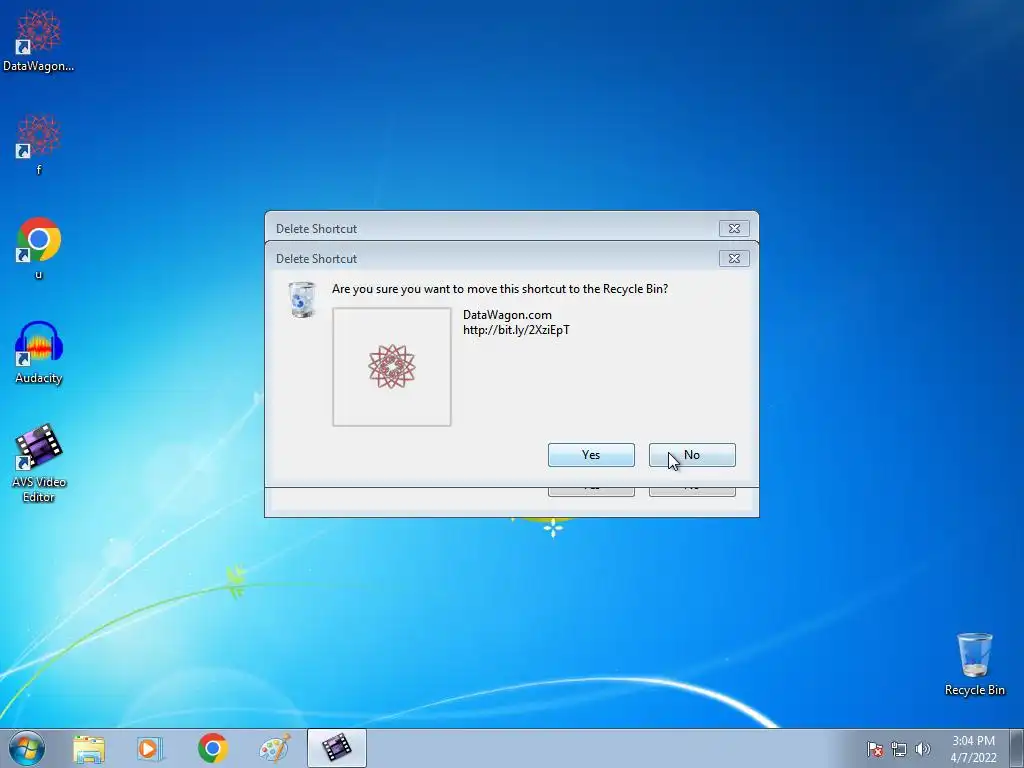Select the DataWagon desktop shortcut
1024x768 pixels.
[x=39, y=40]
